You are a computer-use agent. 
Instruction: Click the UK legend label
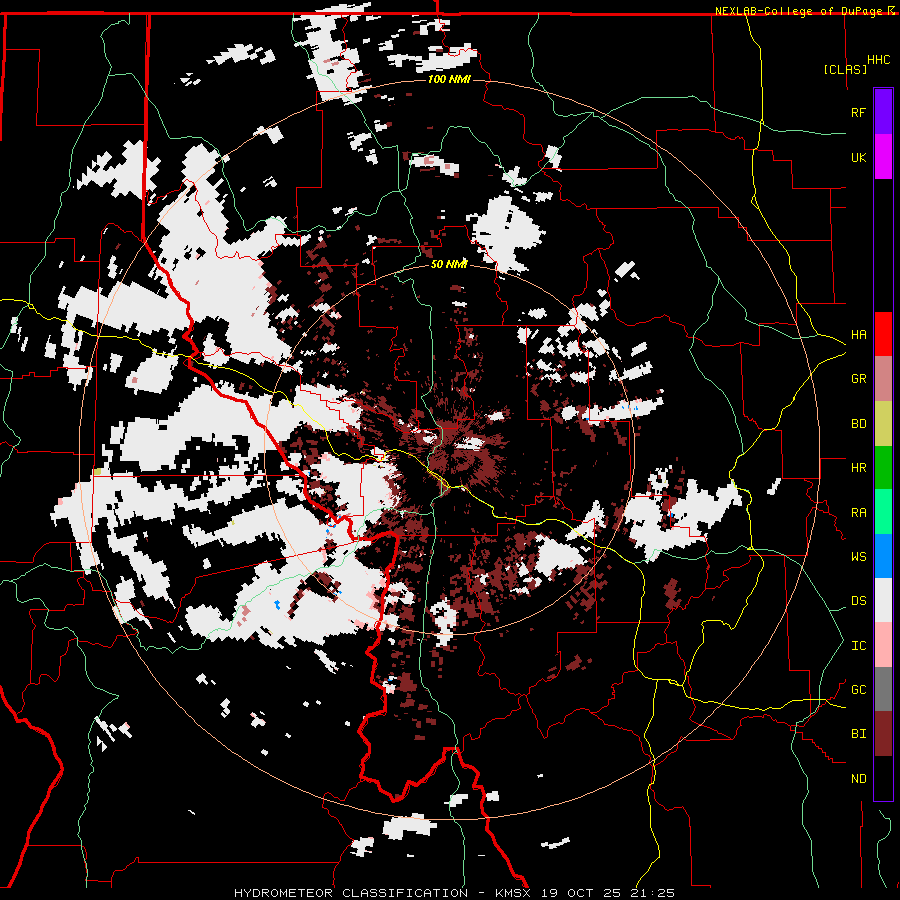tap(858, 157)
